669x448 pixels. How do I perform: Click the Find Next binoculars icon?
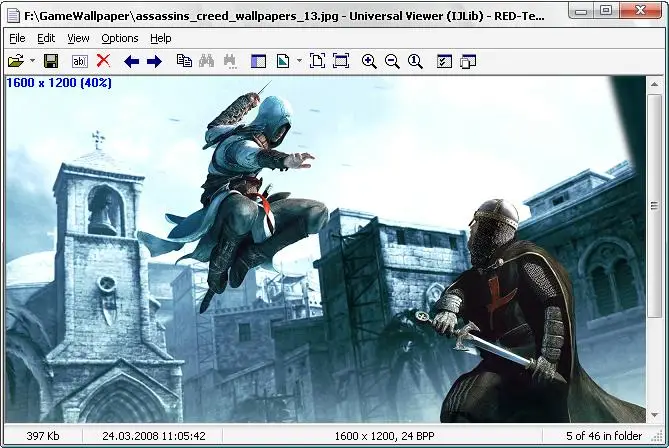(230, 61)
